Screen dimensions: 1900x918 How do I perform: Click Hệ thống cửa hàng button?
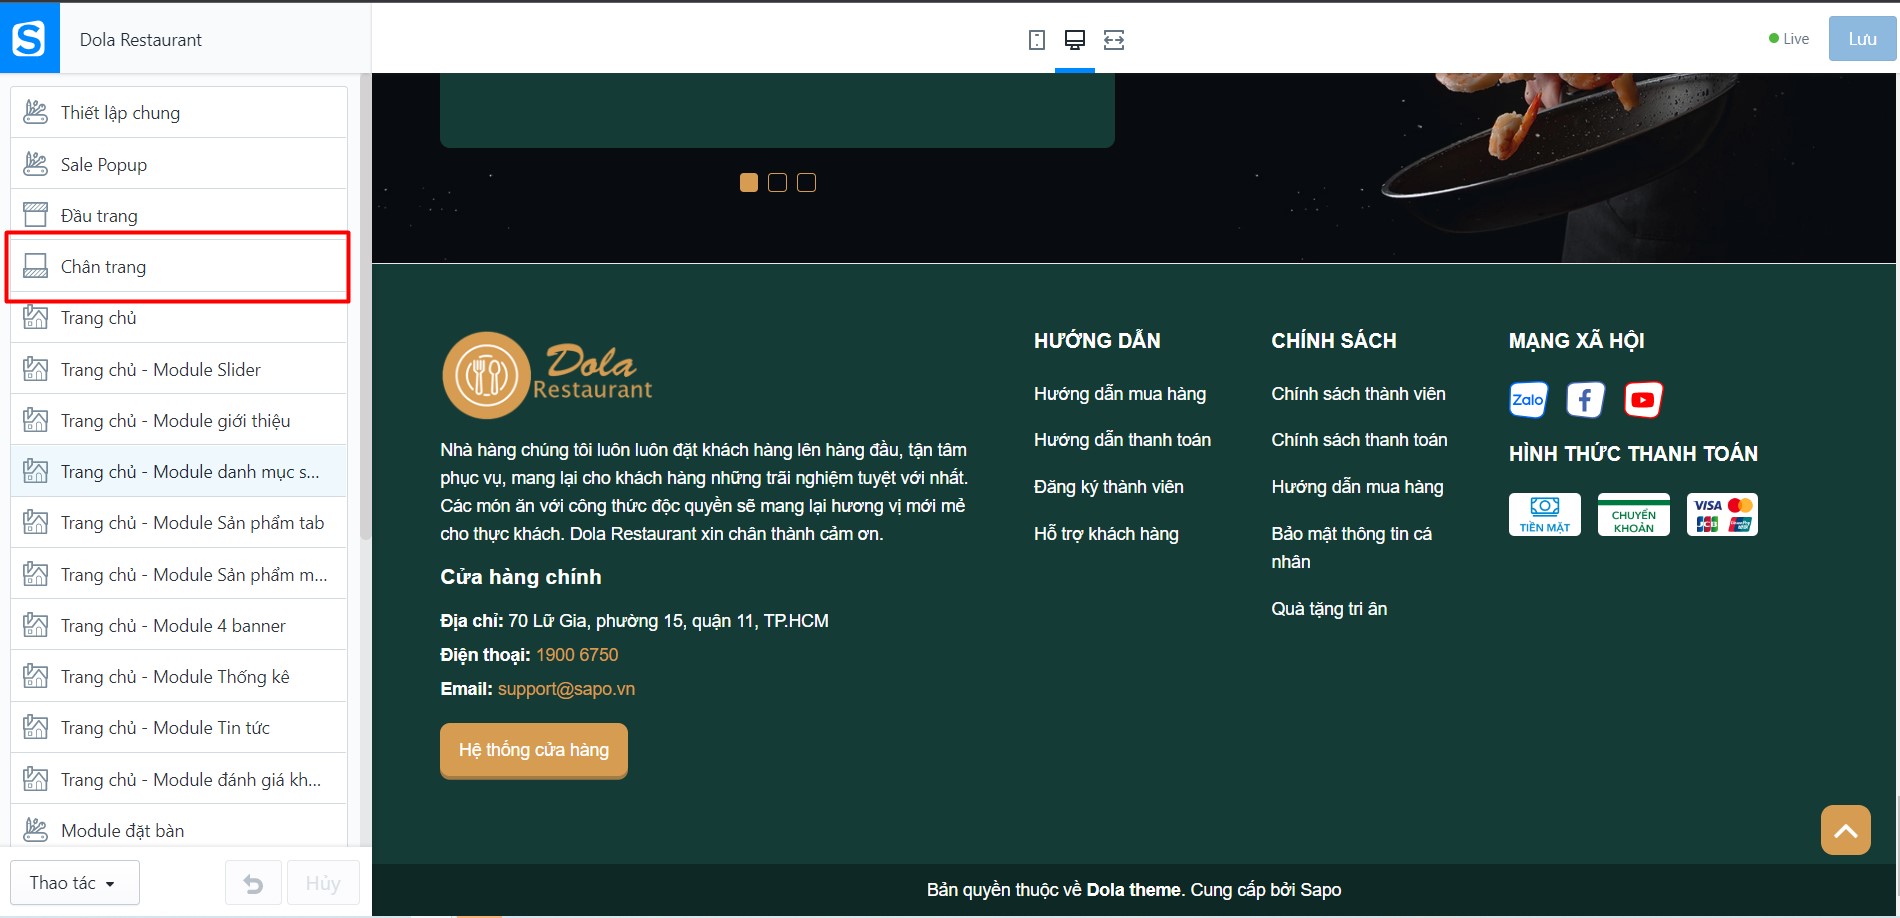[534, 750]
